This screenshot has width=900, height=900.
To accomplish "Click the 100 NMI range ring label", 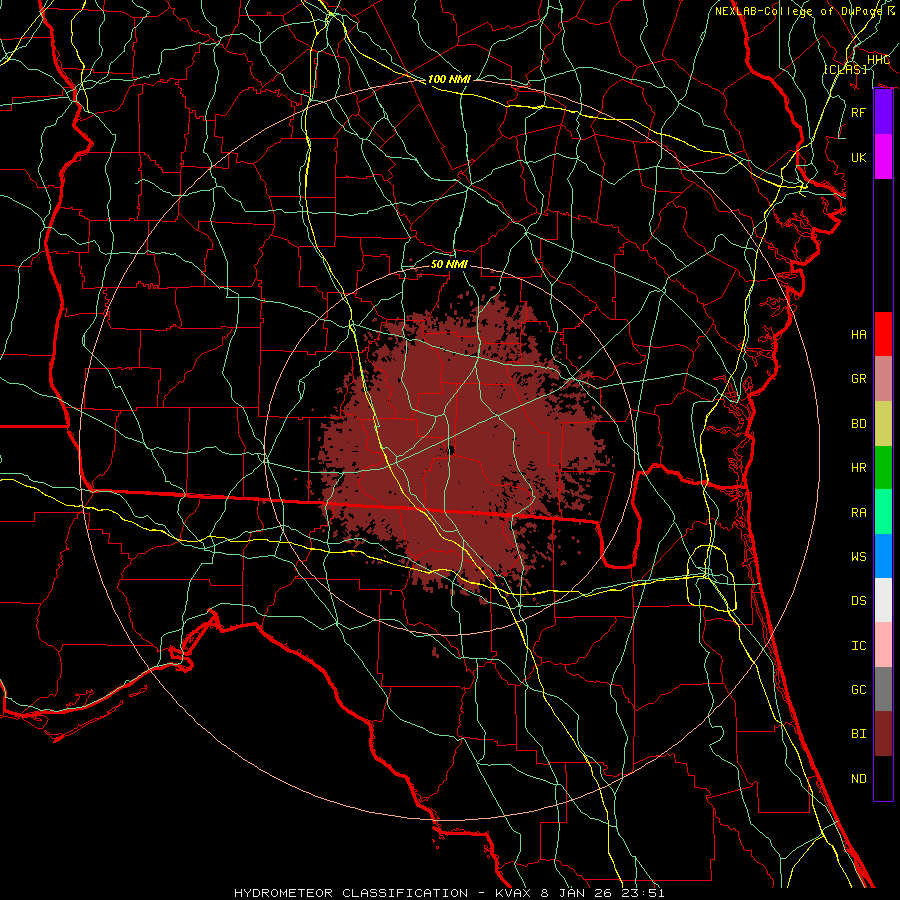I will click(449, 79).
